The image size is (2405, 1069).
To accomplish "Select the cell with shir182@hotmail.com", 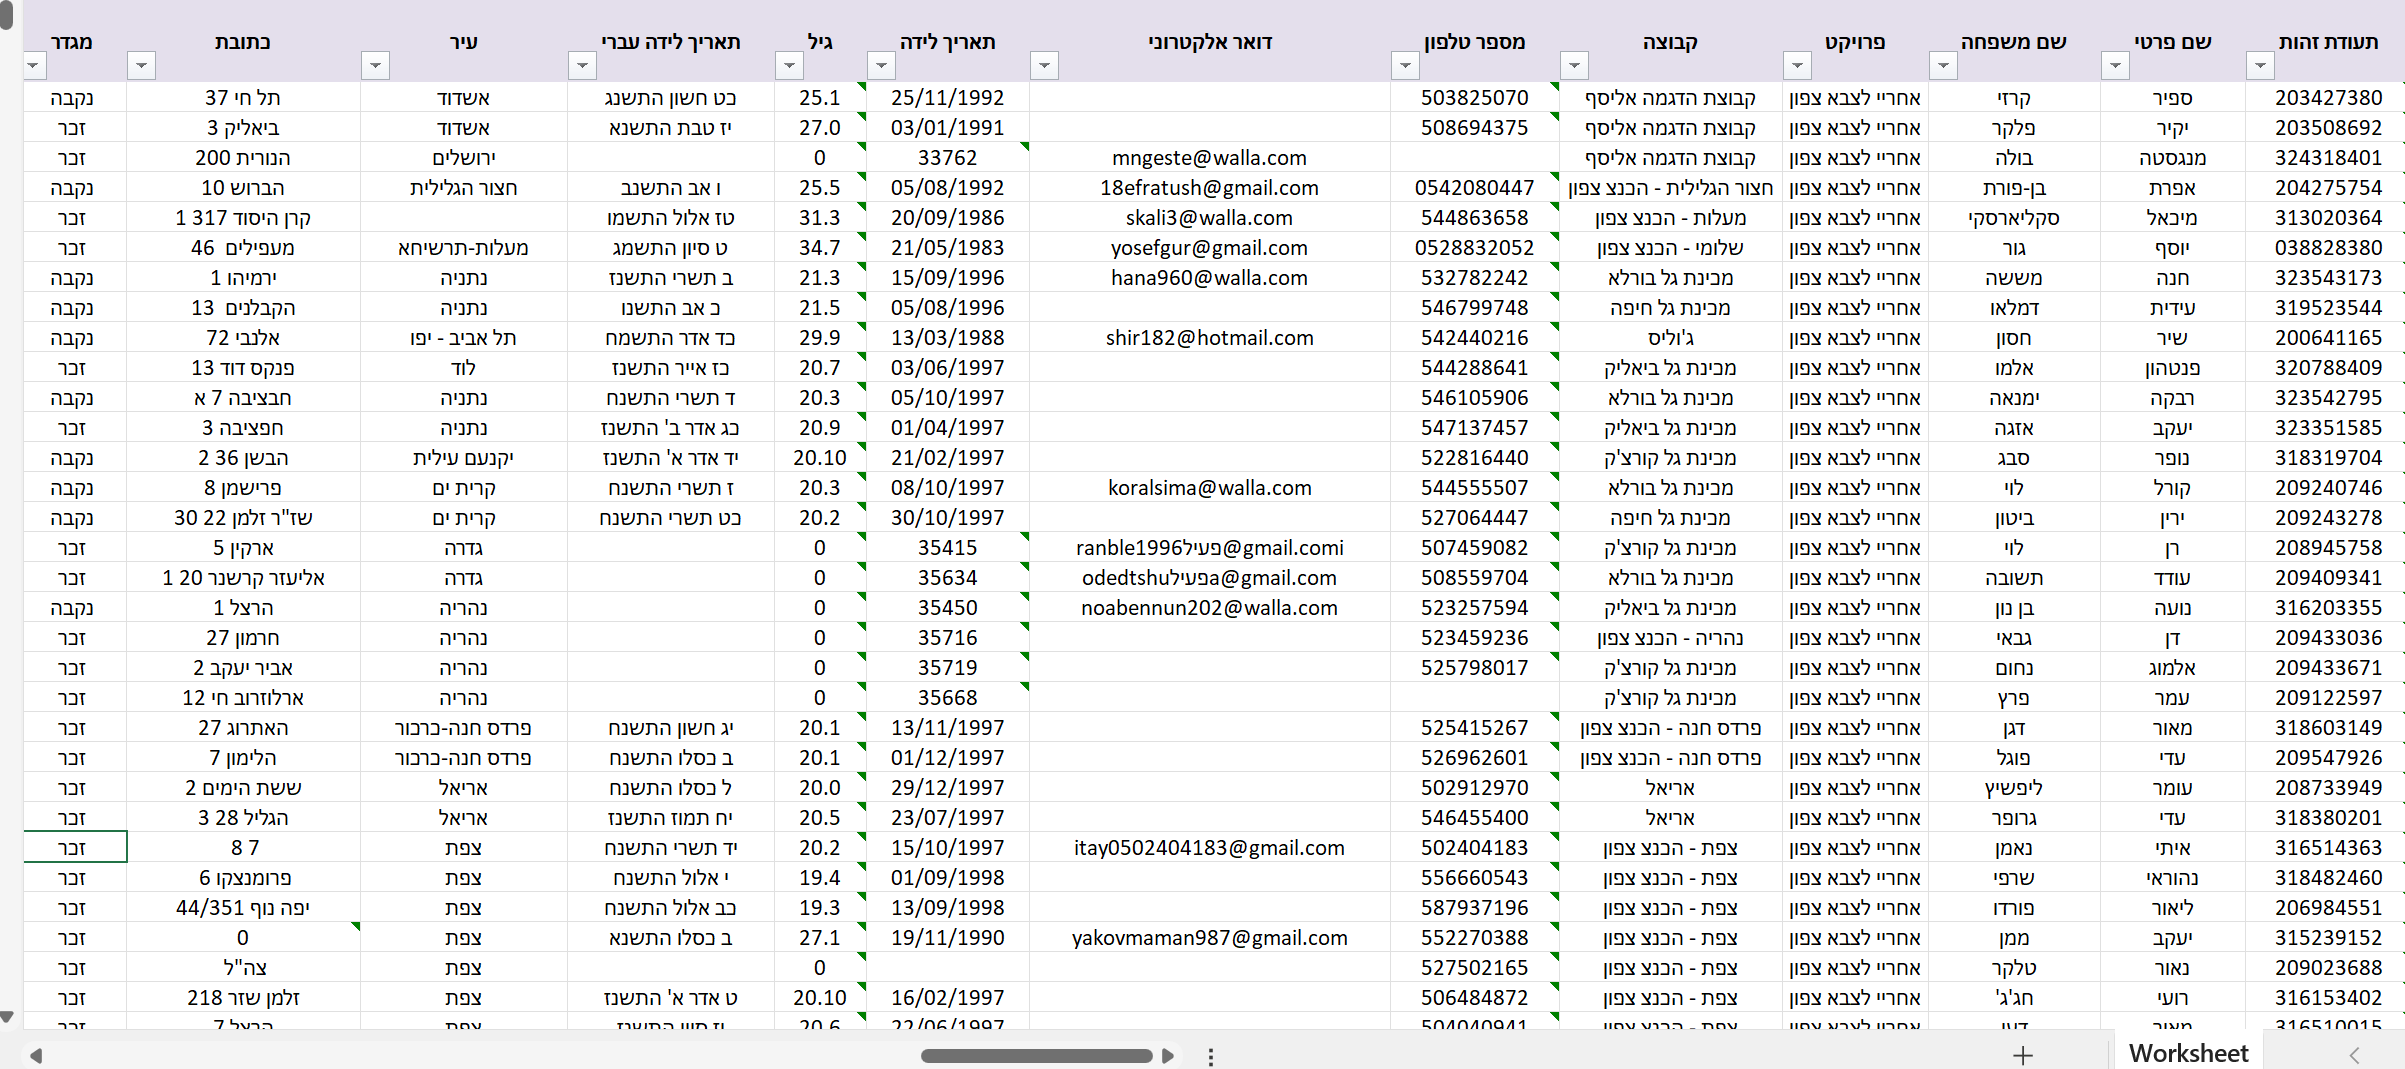I will (x=1209, y=338).
